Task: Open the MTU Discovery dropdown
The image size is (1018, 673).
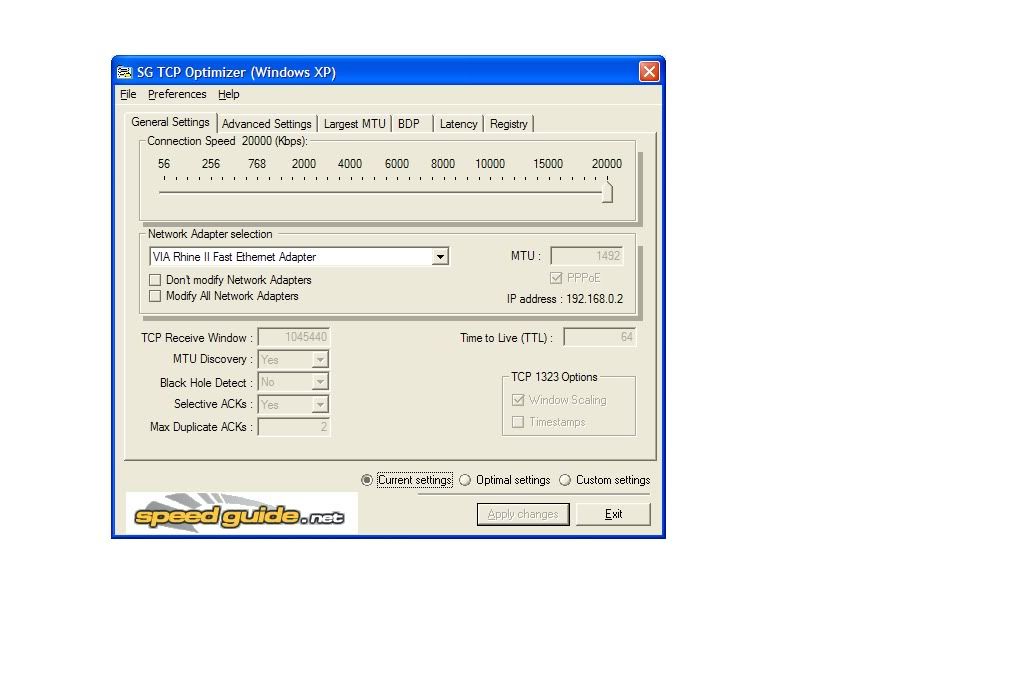Action: pyautogui.click(x=320, y=359)
